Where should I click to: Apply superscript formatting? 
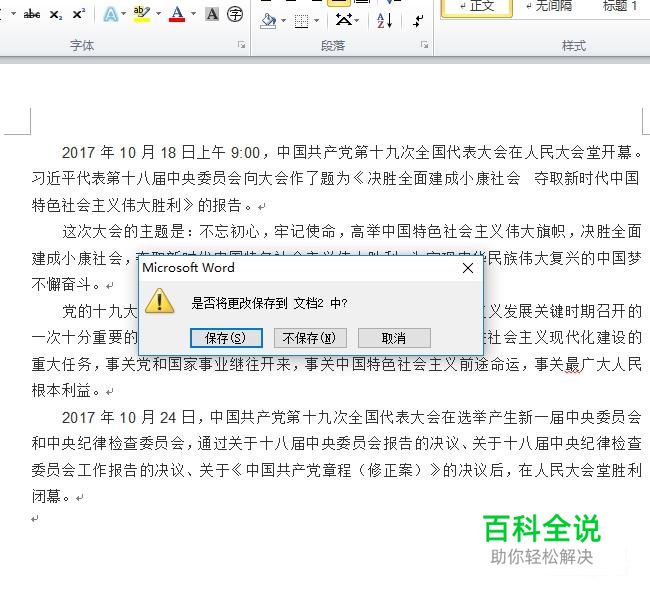tap(78, 15)
